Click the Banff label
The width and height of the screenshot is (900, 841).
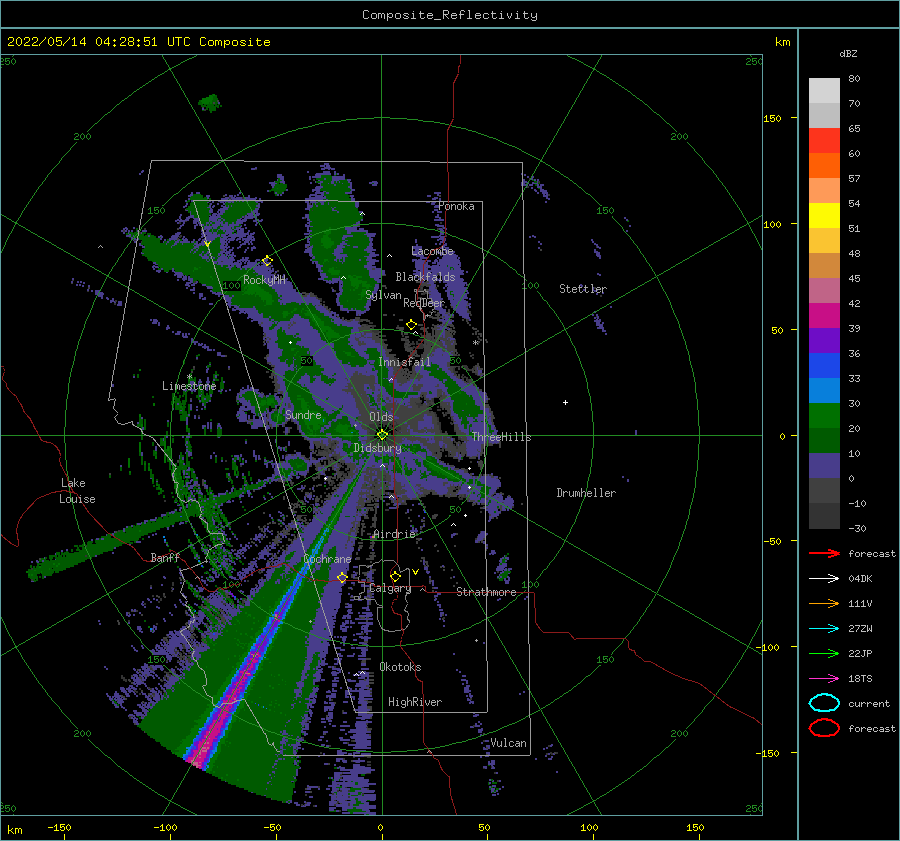pyautogui.click(x=165, y=557)
